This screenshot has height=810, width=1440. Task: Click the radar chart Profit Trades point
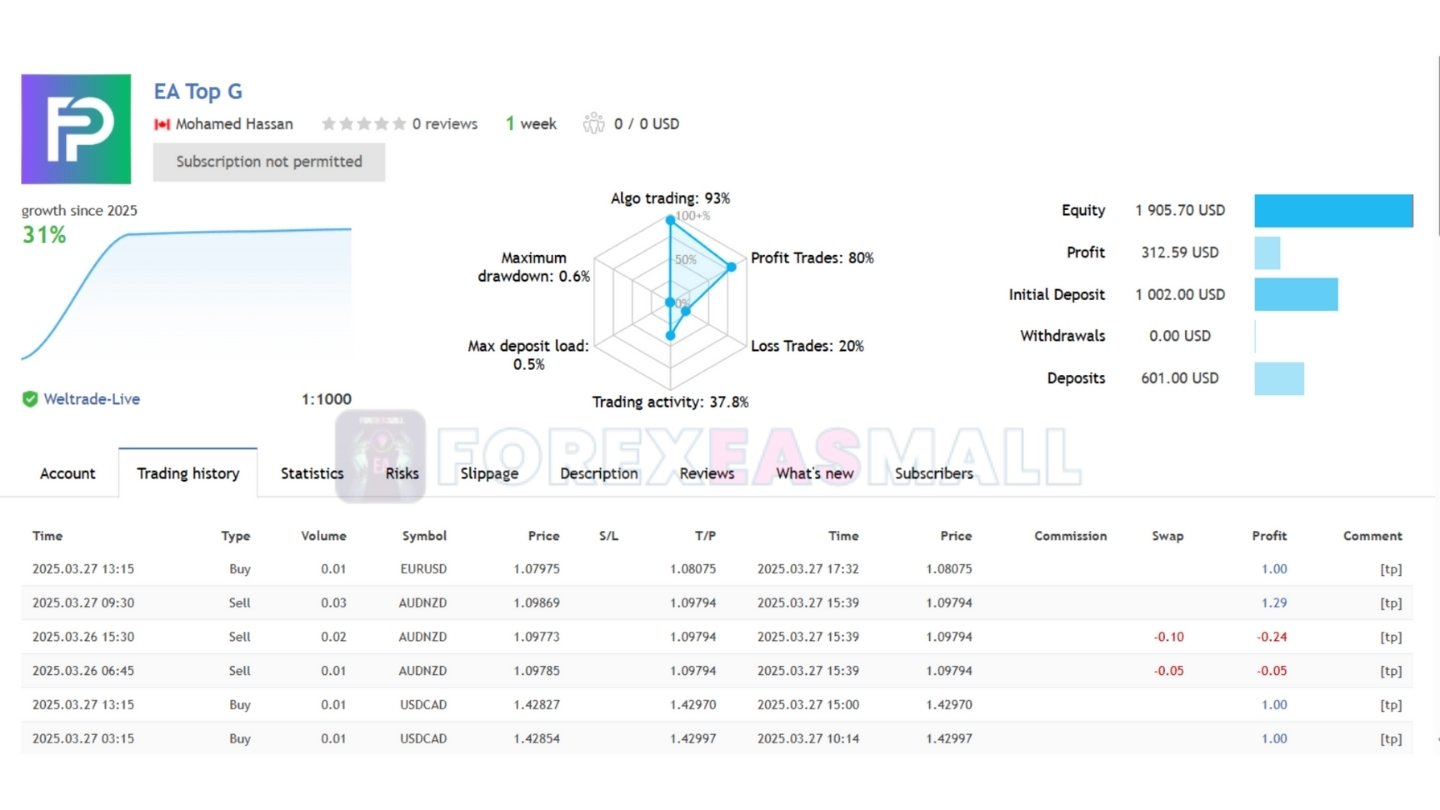pos(731,266)
